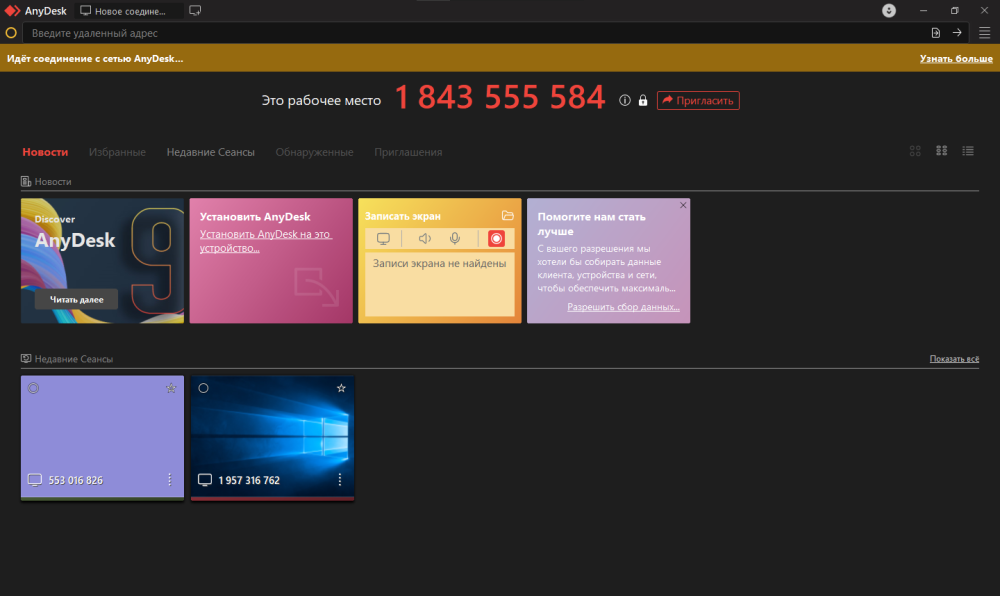Viewport: 1000px width, 596px height.
Task: Switch to large tiles view
Action: coord(915,151)
